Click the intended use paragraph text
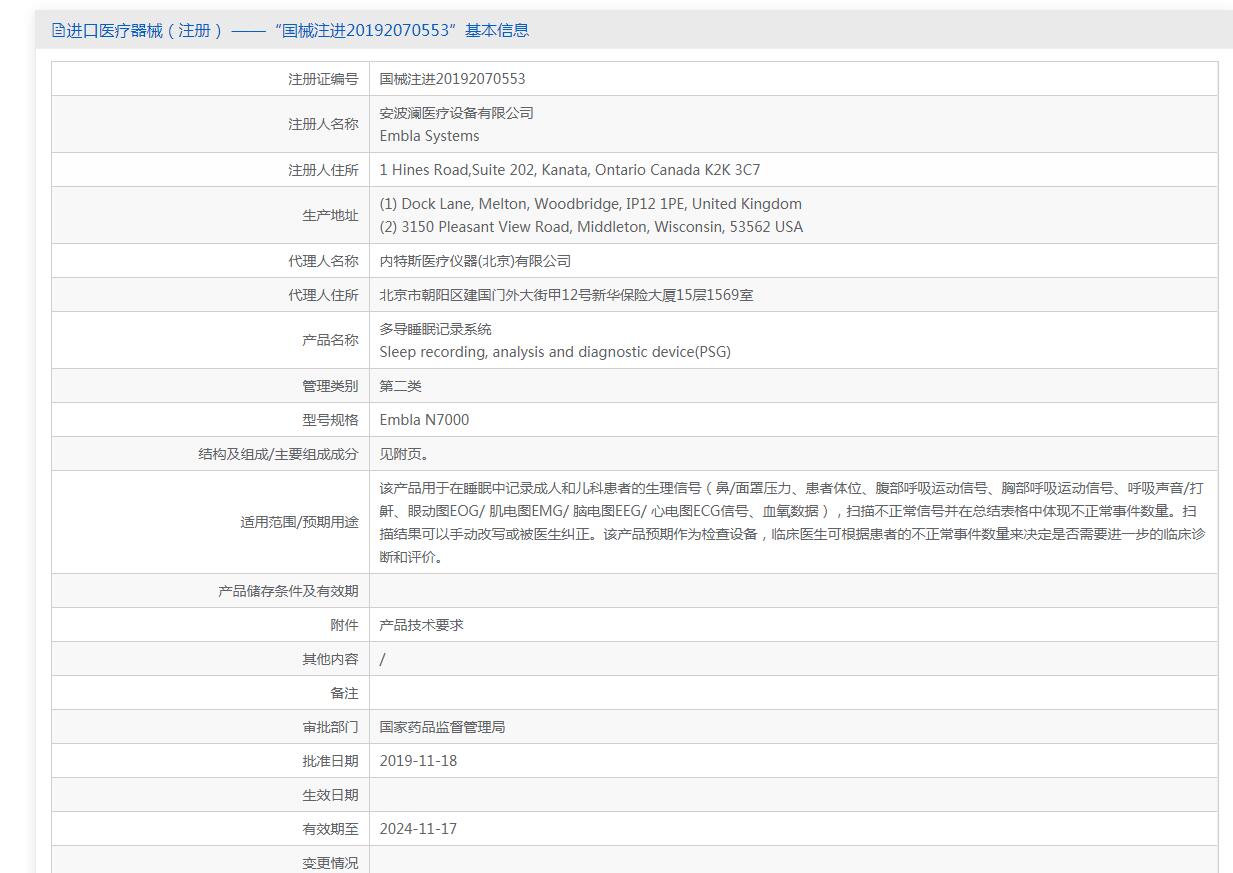 pos(790,522)
